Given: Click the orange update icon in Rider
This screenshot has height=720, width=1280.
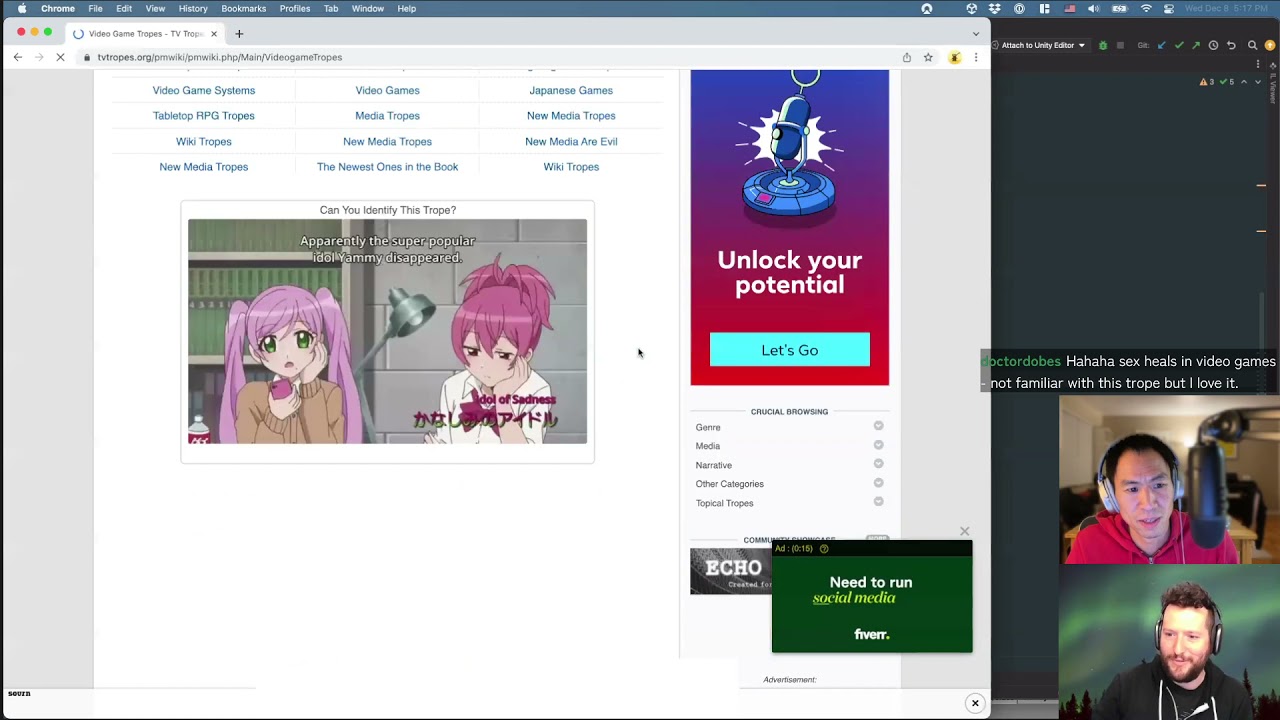Looking at the screenshot, I should point(1270,45).
